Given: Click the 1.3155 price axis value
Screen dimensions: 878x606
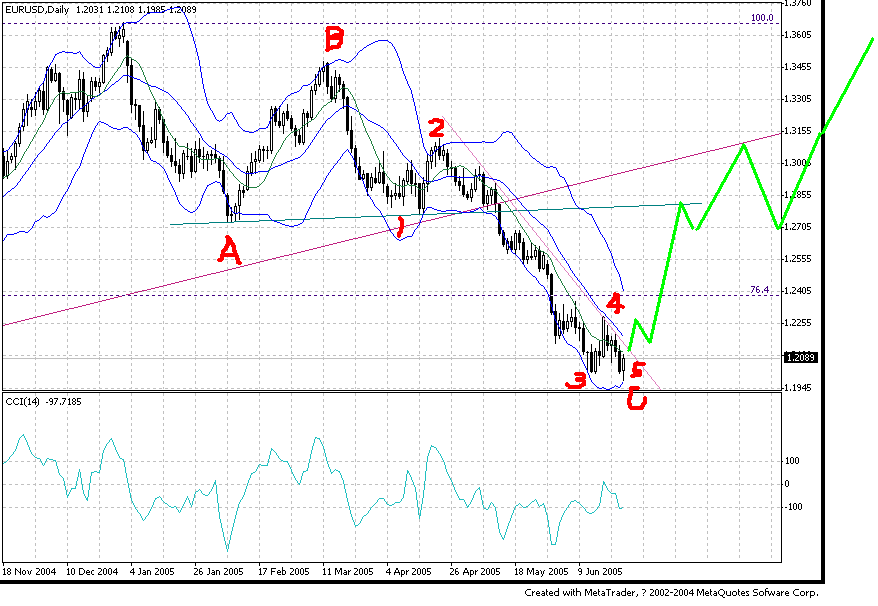Looking at the screenshot, I should (x=799, y=130).
